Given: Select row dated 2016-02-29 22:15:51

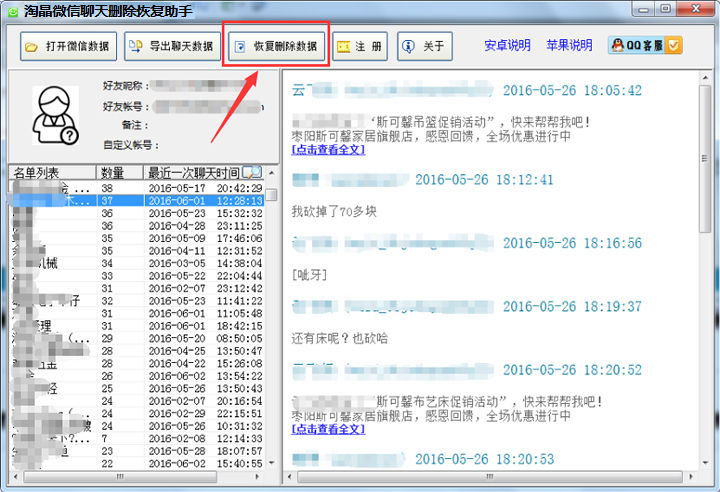Looking at the screenshot, I should (137, 413).
